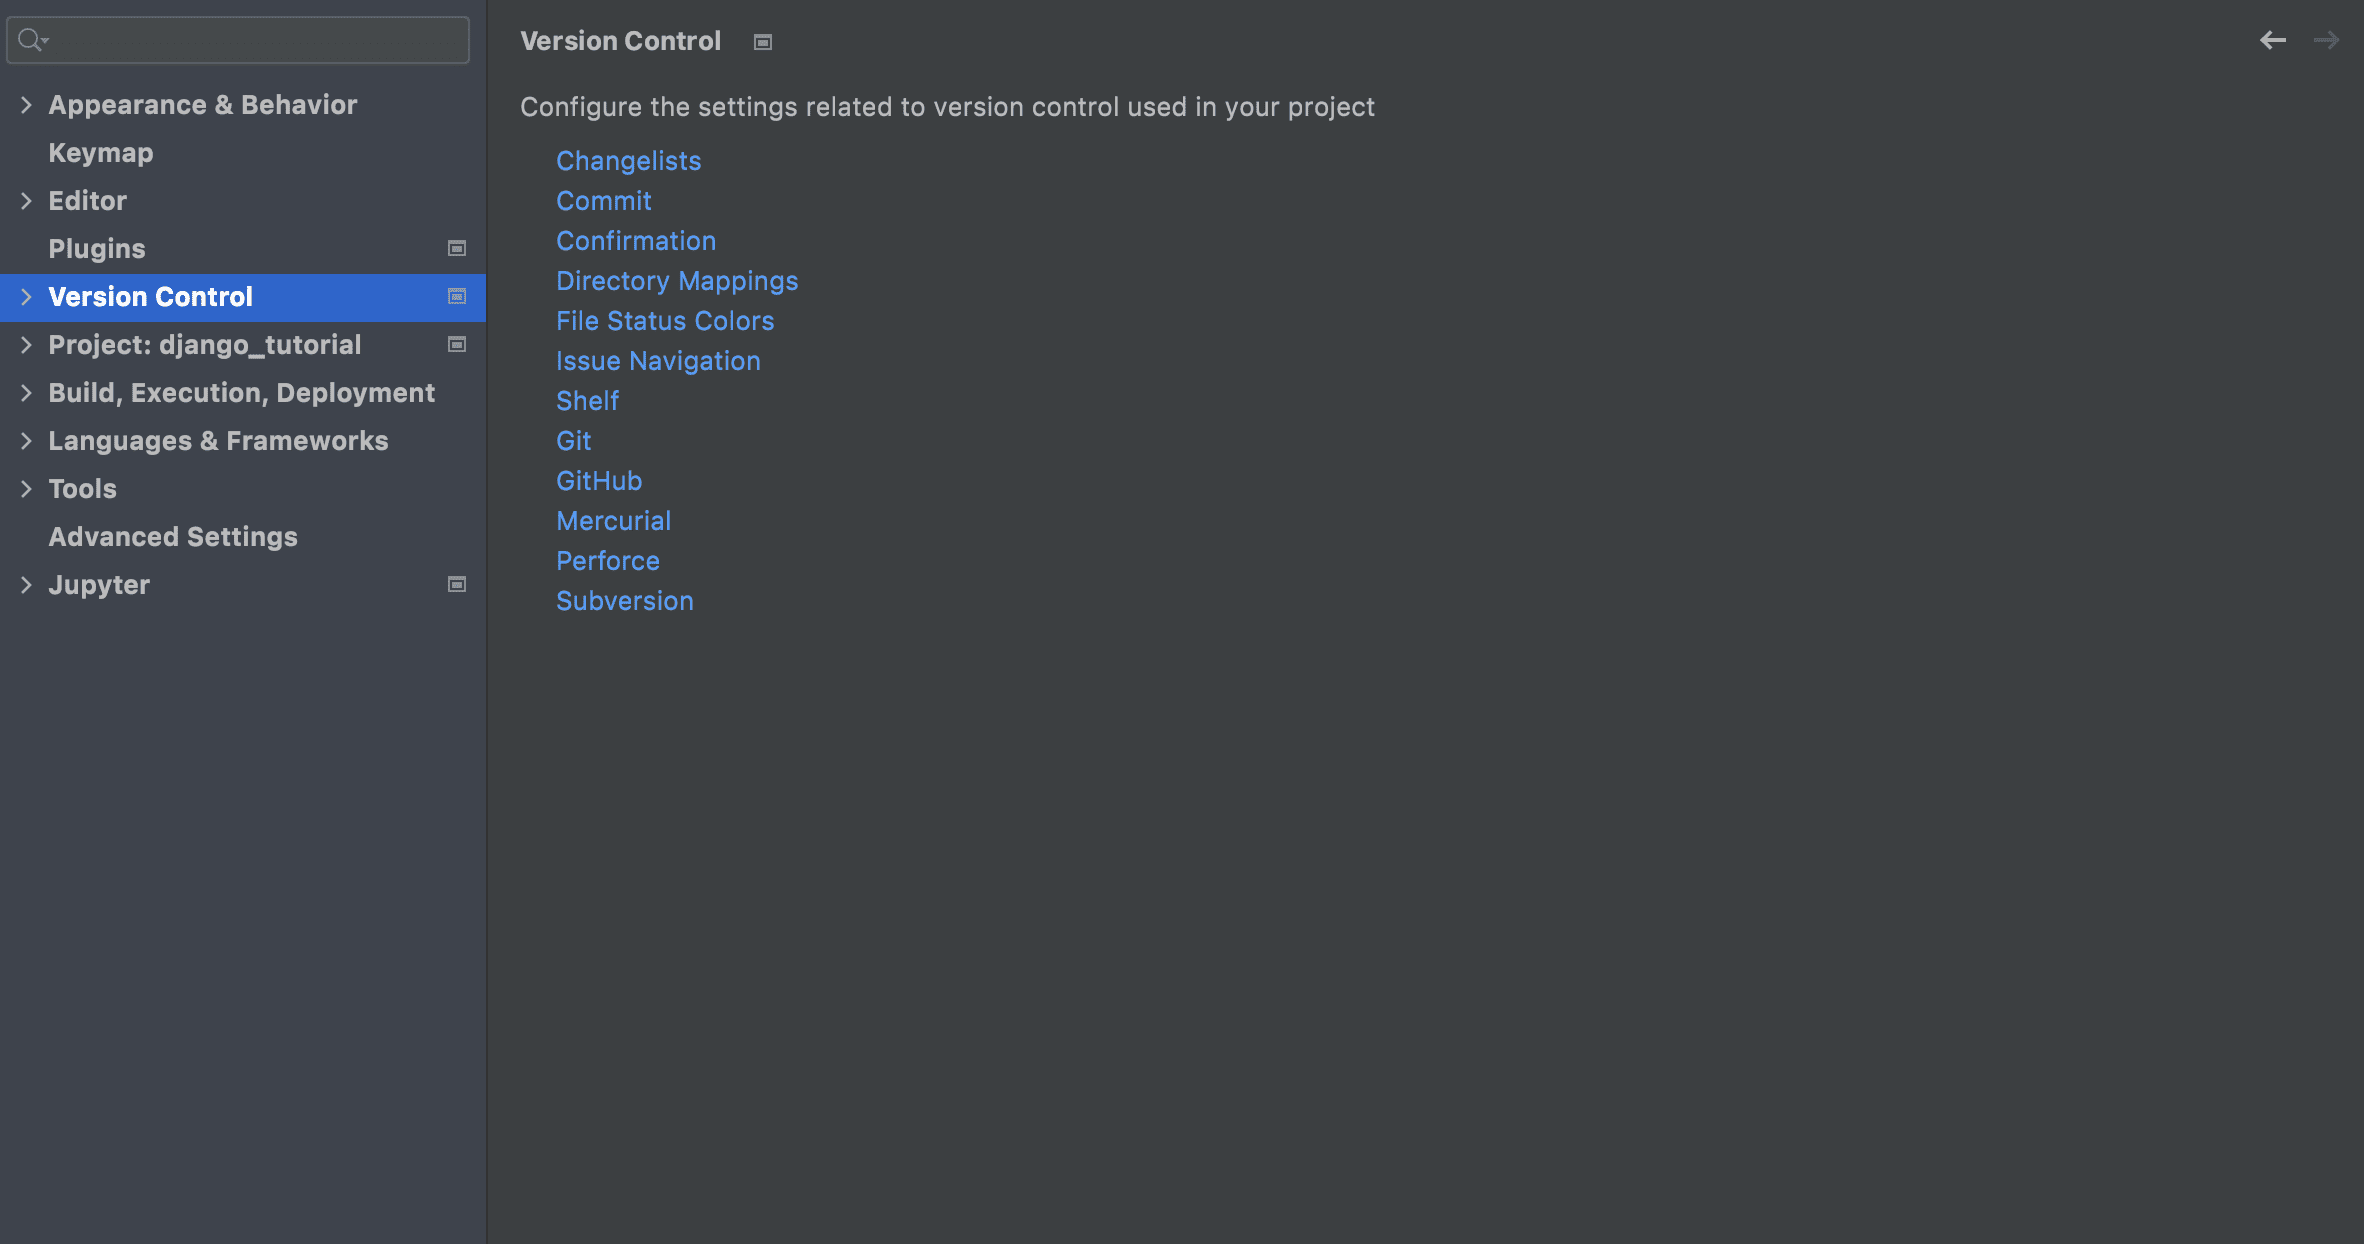Screen dimensions: 2364x1244
Task: Click project icon next to Version Control heading
Action: [x=763, y=42]
